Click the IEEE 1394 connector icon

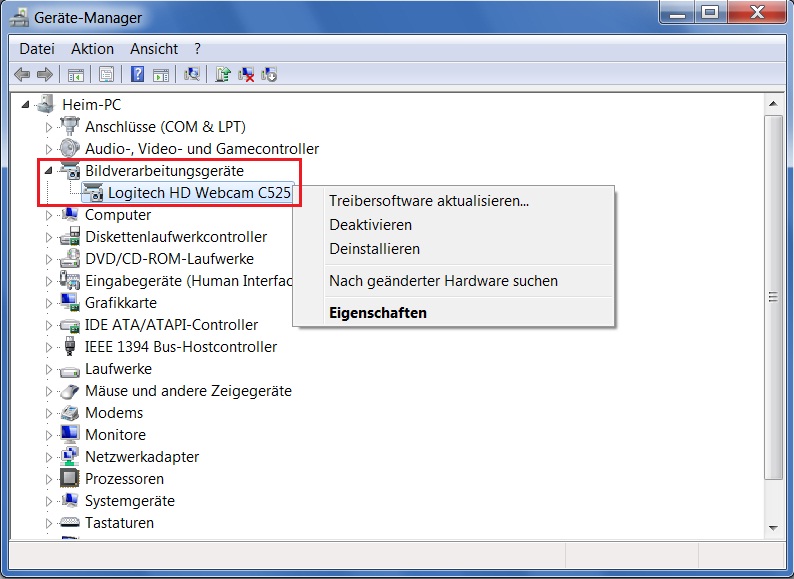coord(70,346)
